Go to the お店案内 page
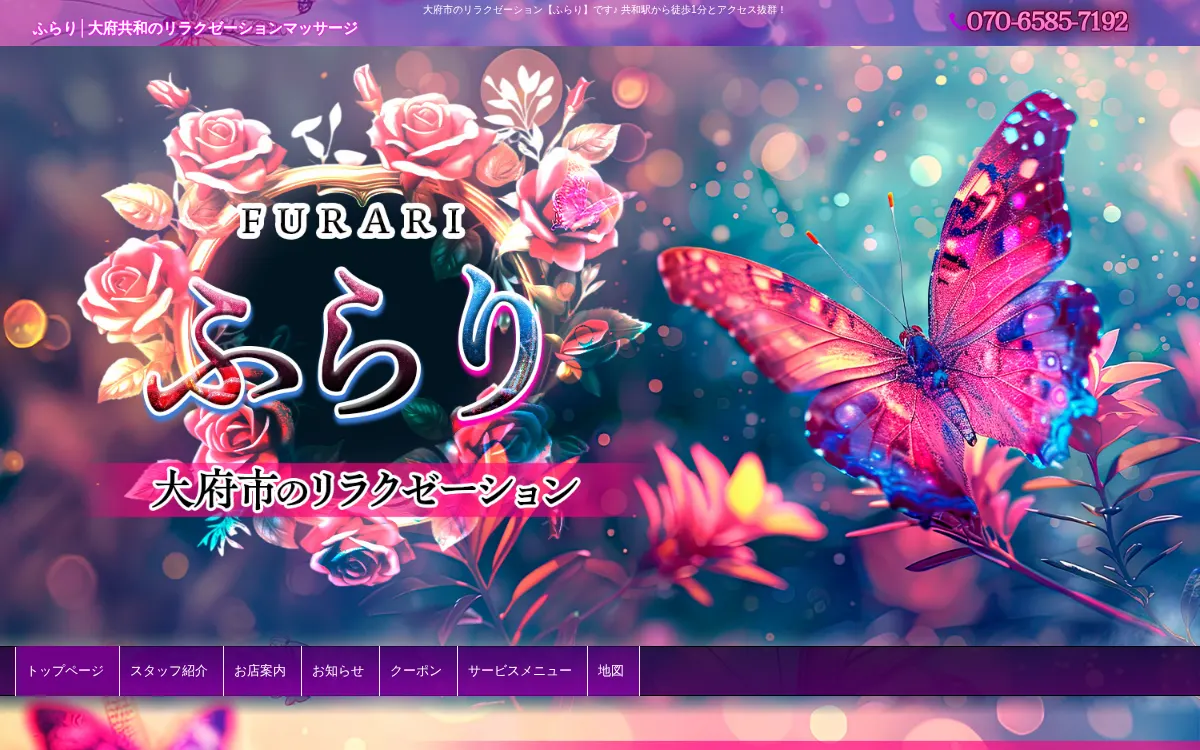Viewport: 1200px width, 750px height. (x=262, y=671)
